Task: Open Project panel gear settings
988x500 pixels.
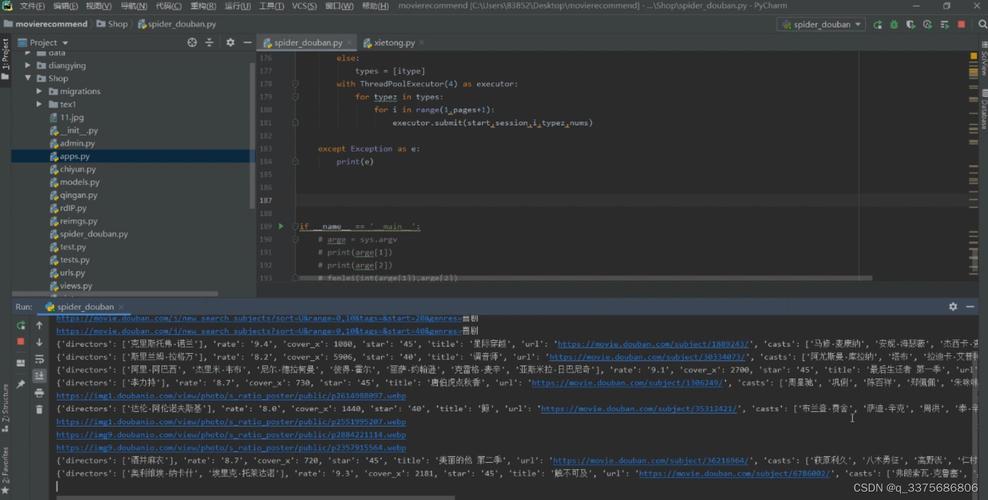Action: click(230, 43)
